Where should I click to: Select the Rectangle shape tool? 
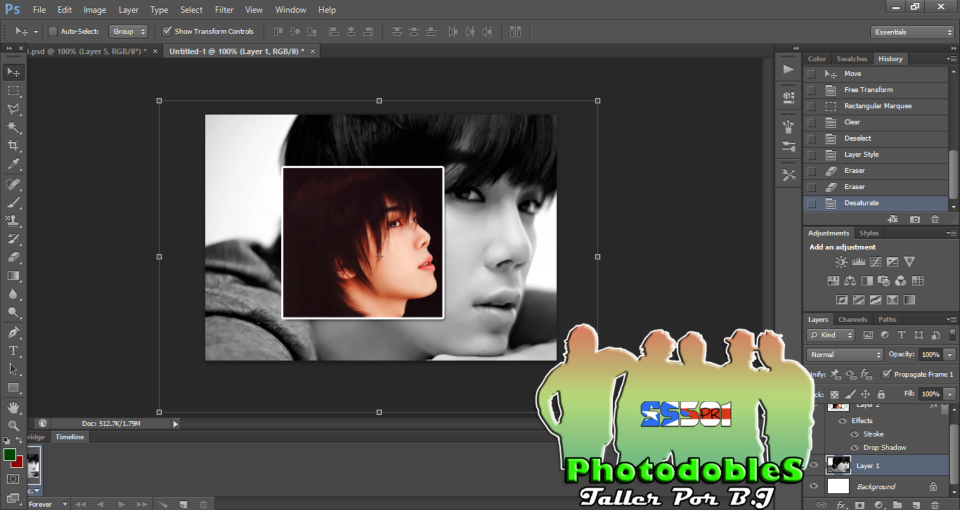pos(13,388)
